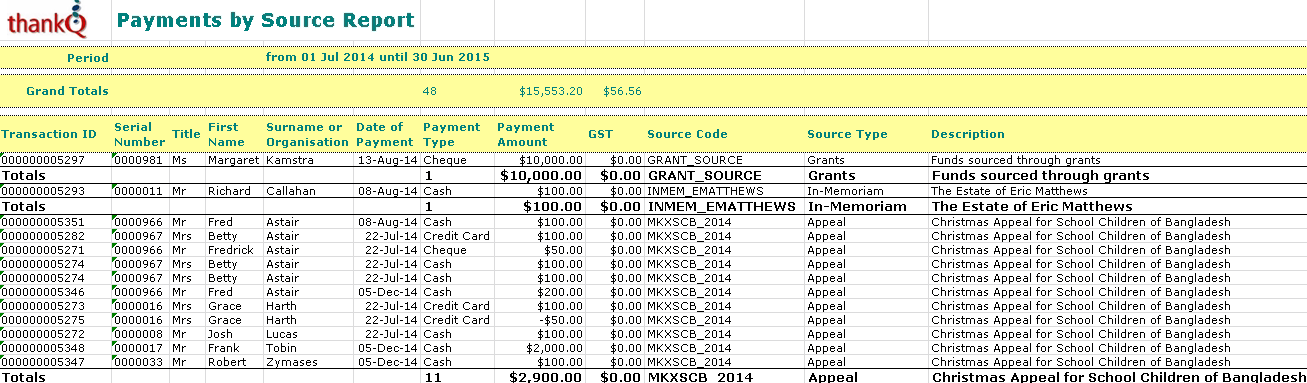This screenshot has width=1307, height=383.
Task: Select the Payment Type column header
Action: (452, 134)
